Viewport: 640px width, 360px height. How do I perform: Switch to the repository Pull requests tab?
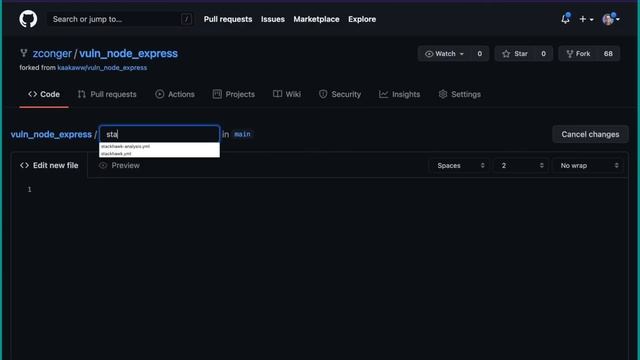click(107, 94)
